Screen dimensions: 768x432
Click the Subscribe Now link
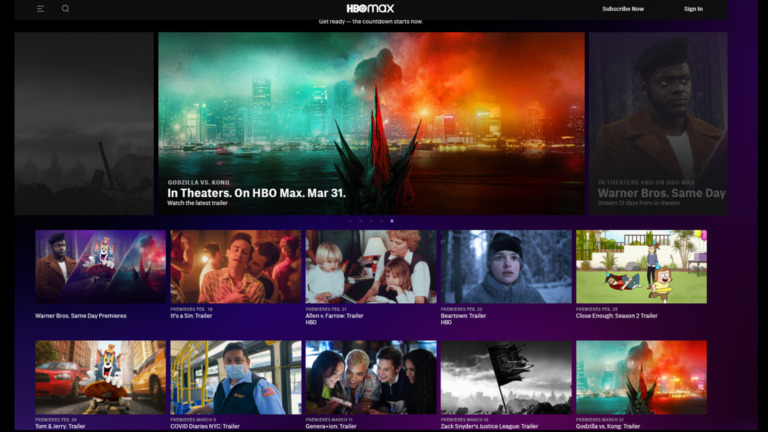(623, 9)
